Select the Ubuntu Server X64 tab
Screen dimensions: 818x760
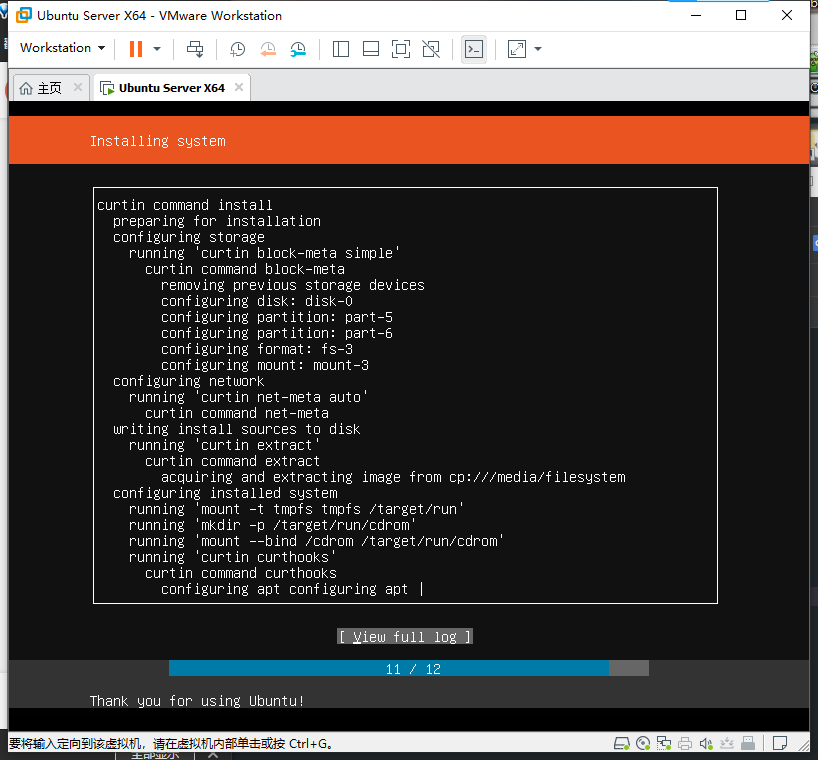coord(172,88)
